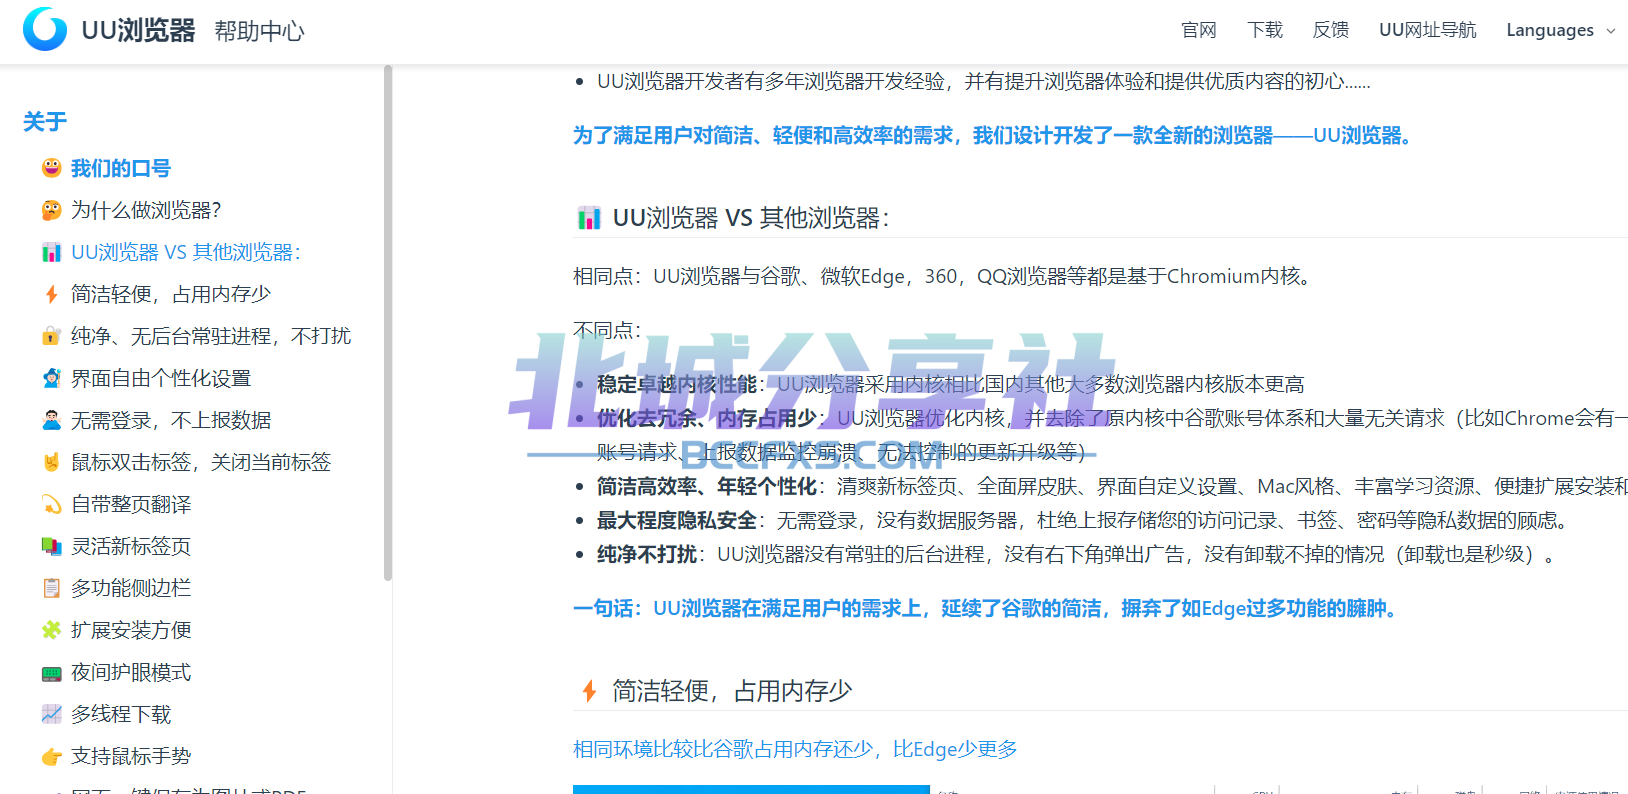Click the chart icon beside 多线程下载
Viewport: 1628px width, 794px height.
coord(51,714)
